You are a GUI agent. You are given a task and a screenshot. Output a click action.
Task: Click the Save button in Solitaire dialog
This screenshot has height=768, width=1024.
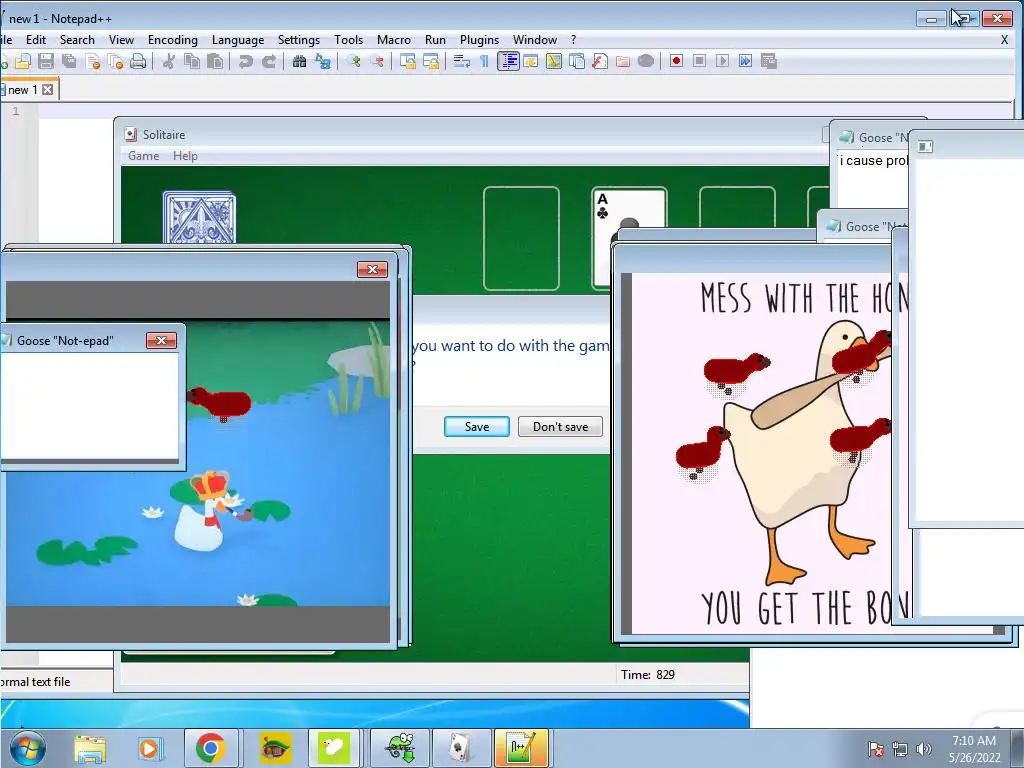coord(477,426)
